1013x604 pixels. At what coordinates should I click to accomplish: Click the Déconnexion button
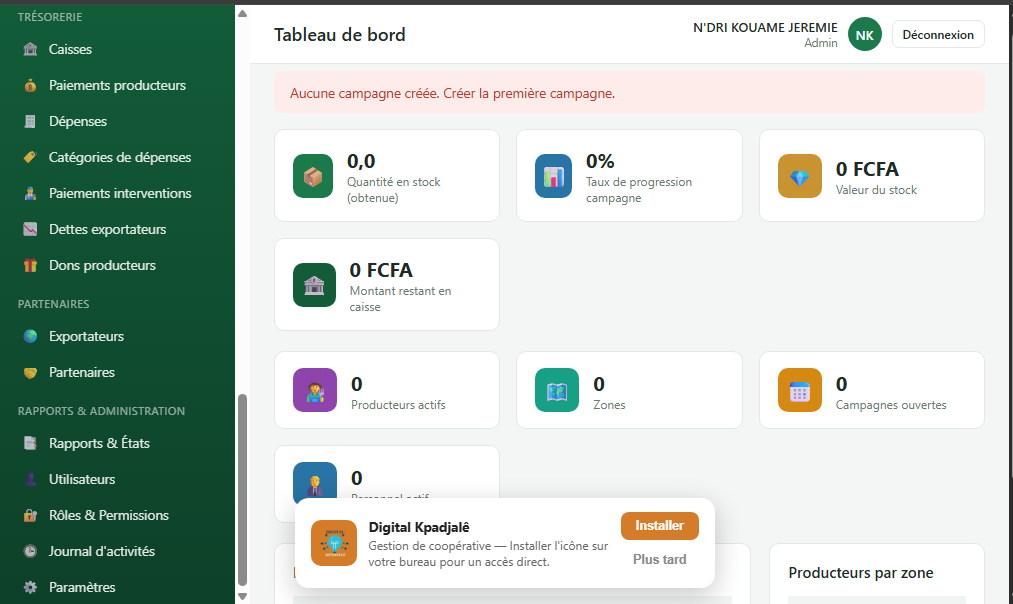[938, 35]
